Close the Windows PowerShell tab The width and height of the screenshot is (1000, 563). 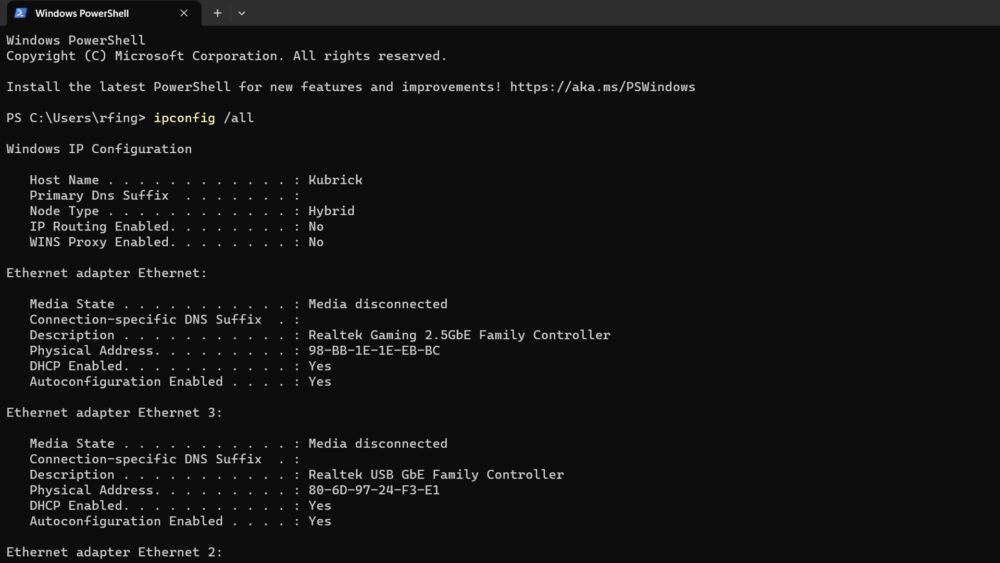(185, 13)
